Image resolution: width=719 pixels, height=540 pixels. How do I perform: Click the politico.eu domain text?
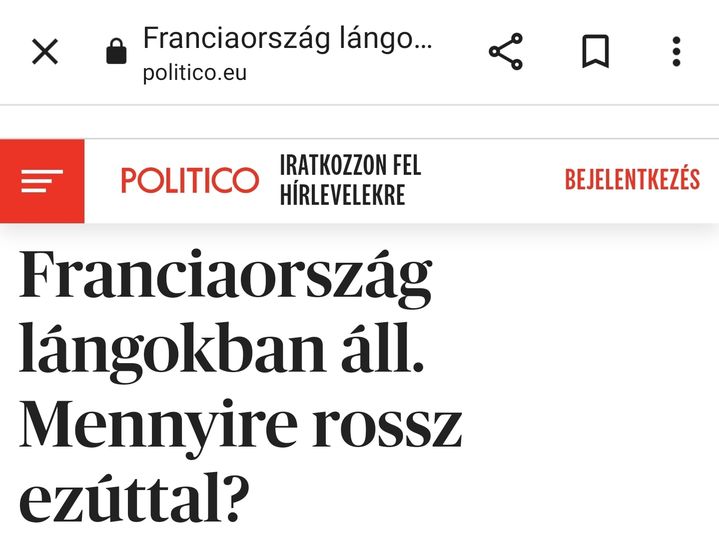(194, 73)
